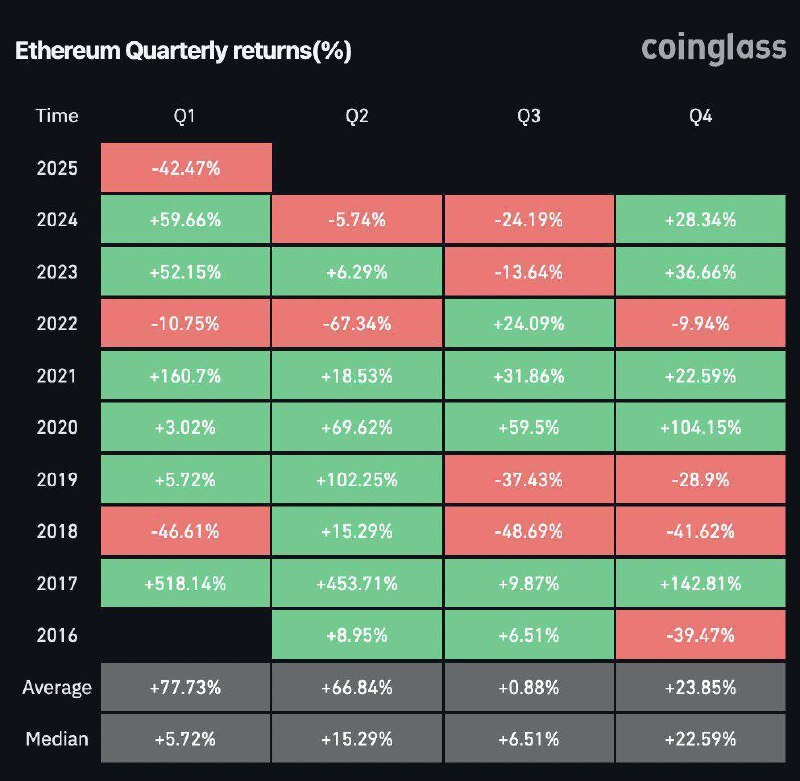Image resolution: width=800 pixels, height=781 pixels.
Task: Click the Average Q1 value +77.73%
Action: (x=186, y=688)
